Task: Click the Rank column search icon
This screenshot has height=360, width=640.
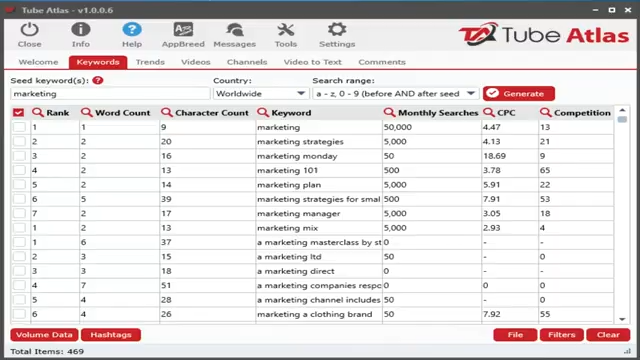Action: 38,113
